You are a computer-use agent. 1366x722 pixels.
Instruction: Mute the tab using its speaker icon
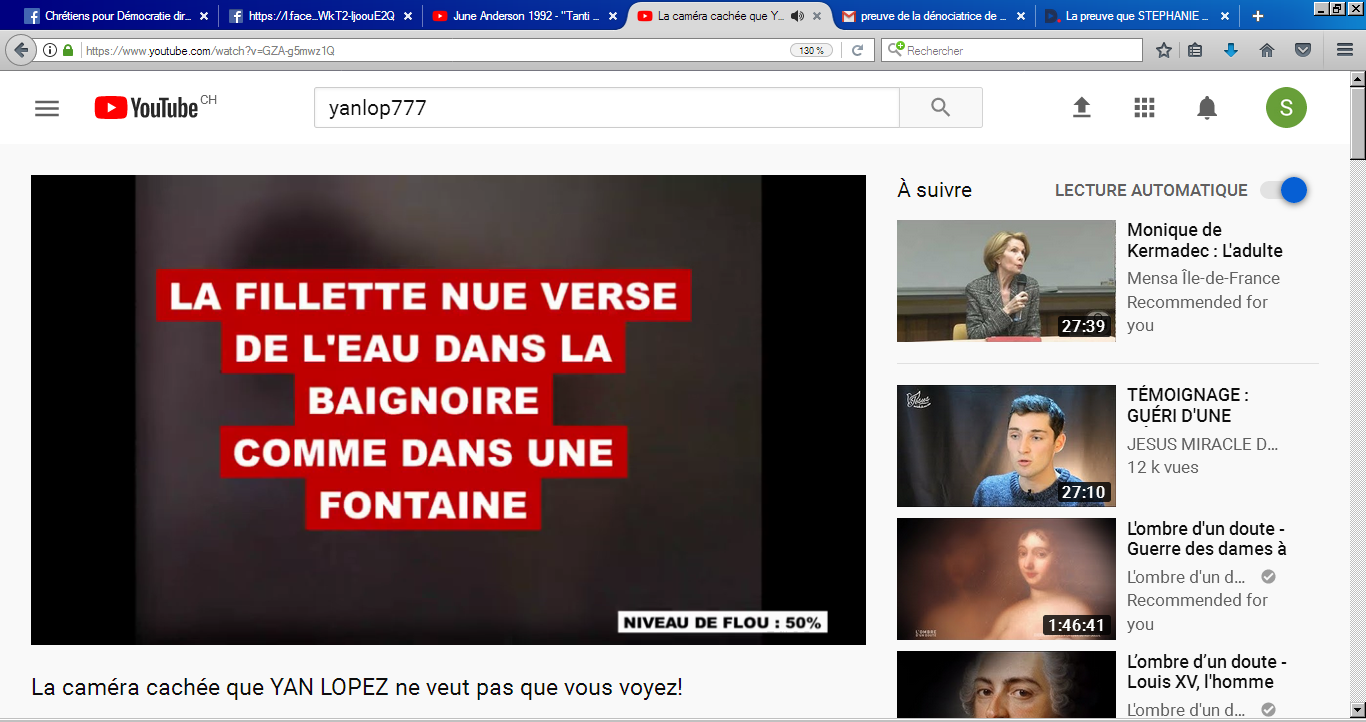click(x=797, y=16)
